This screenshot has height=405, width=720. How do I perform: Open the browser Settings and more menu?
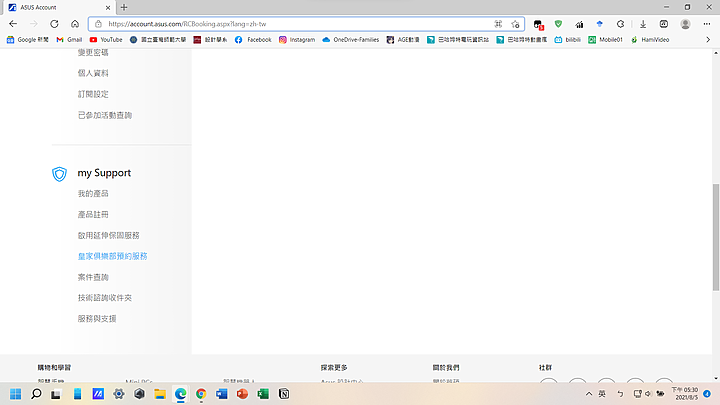pyautogui.click(x=707, y=24)
